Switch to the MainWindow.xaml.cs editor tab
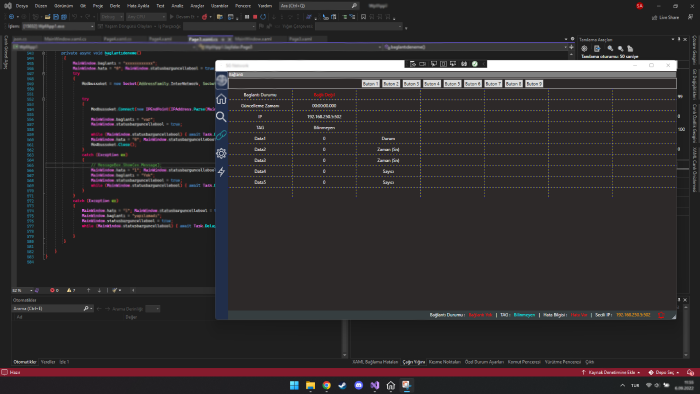 click(66, 39)
